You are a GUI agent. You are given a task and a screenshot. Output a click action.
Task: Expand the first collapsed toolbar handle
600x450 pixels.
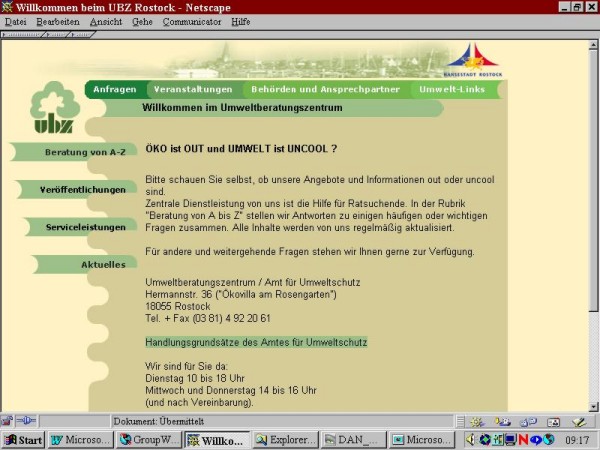tap(18, 35)
